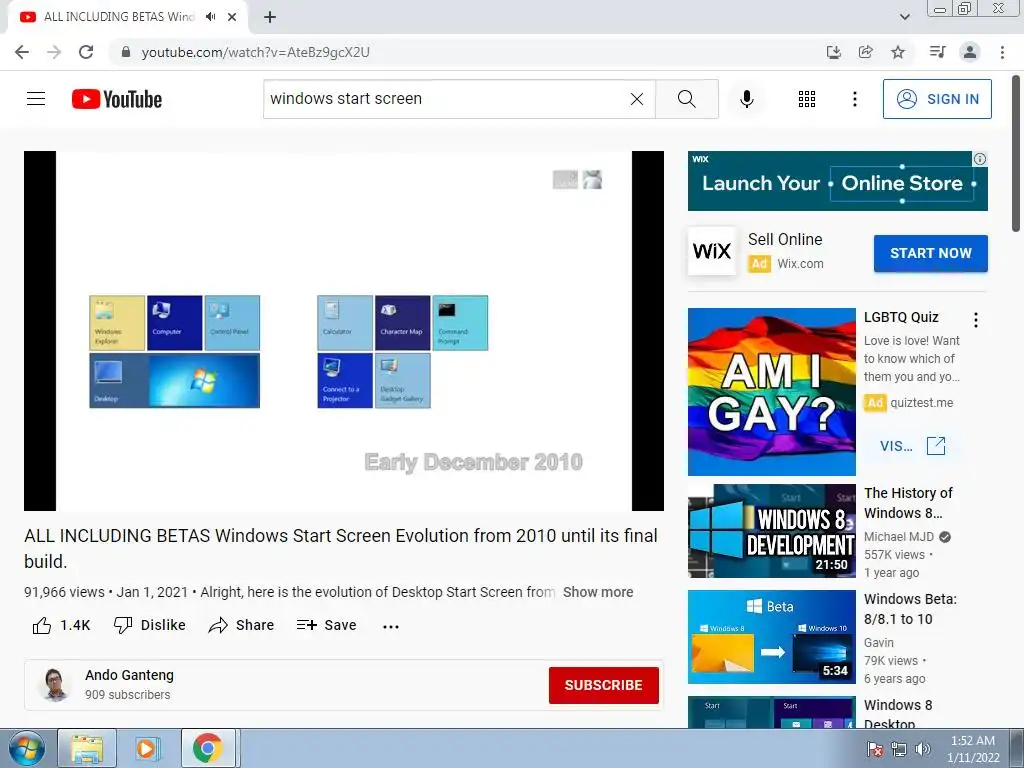This screenshot has height=768, width=1024.
Task: Open the AM I GAY quiz thumbnail
Action: 771,392
